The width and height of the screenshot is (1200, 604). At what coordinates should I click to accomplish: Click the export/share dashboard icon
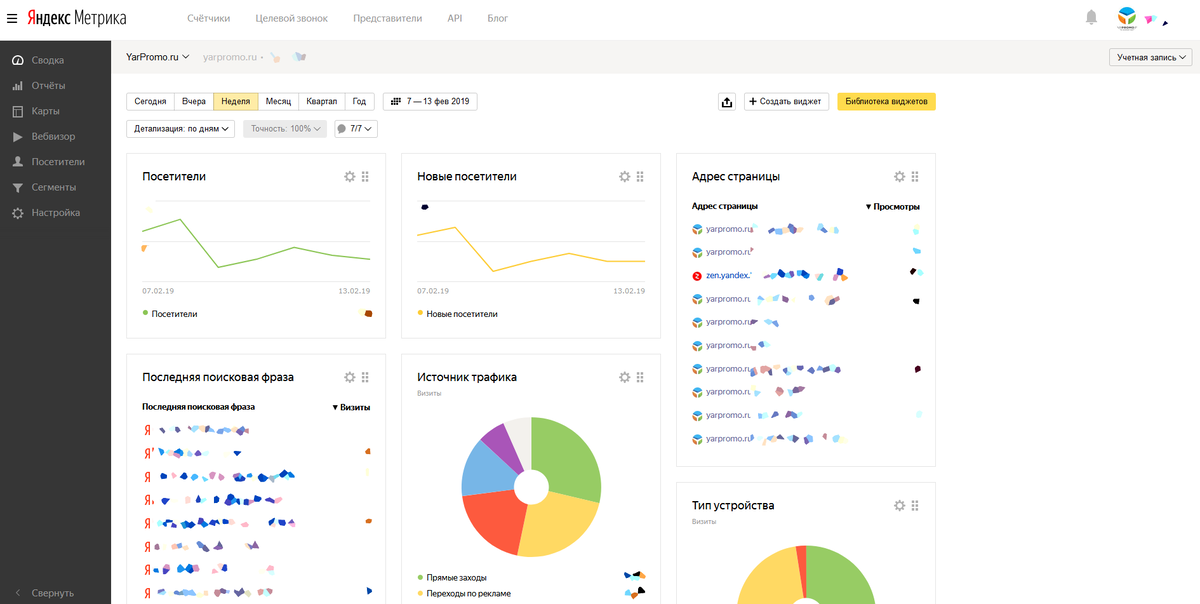(x=727, y=101)
